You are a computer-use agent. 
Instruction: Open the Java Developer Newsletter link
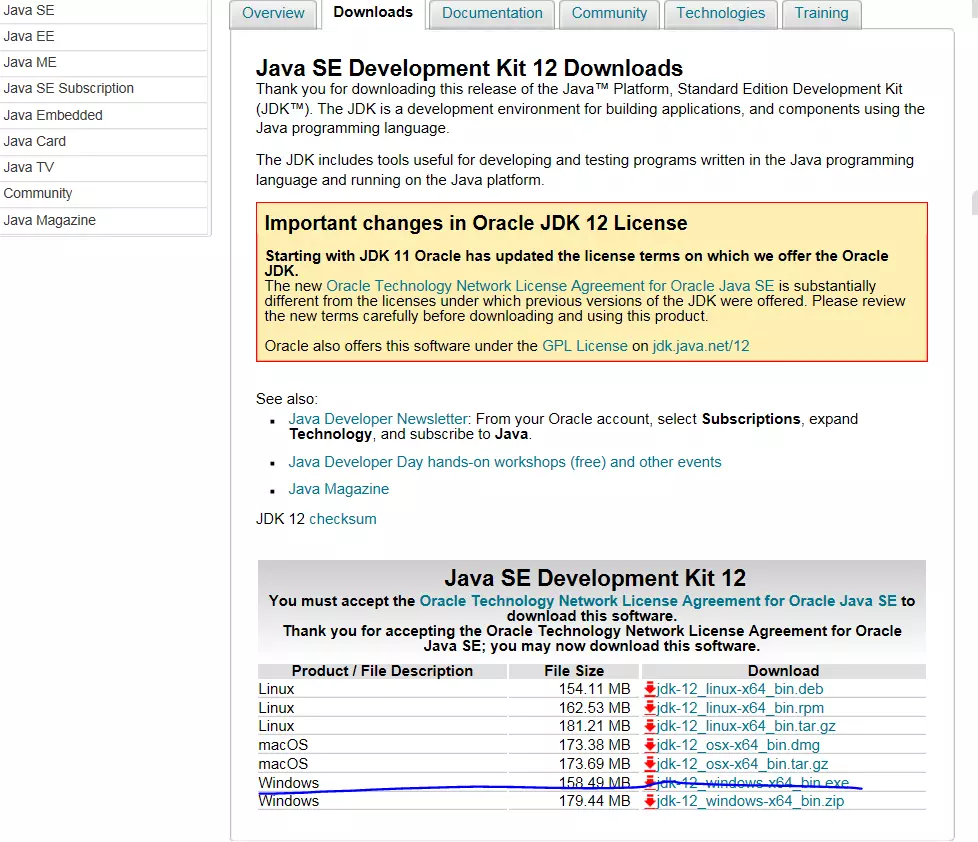point(378,419)
